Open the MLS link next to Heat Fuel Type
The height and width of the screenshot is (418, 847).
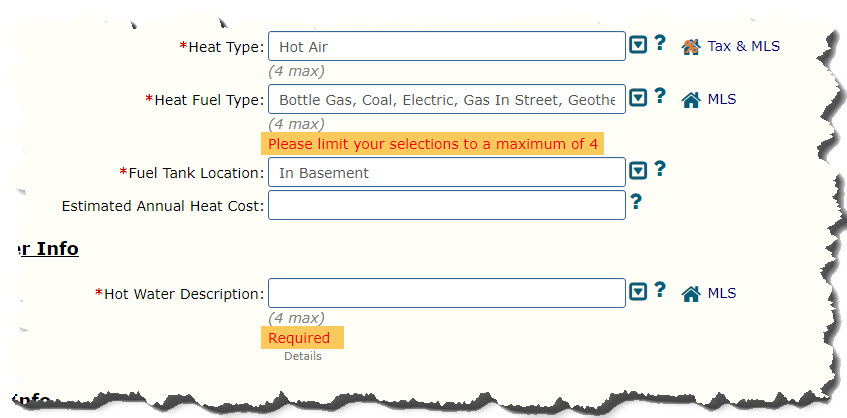click(x=722, y=99)
